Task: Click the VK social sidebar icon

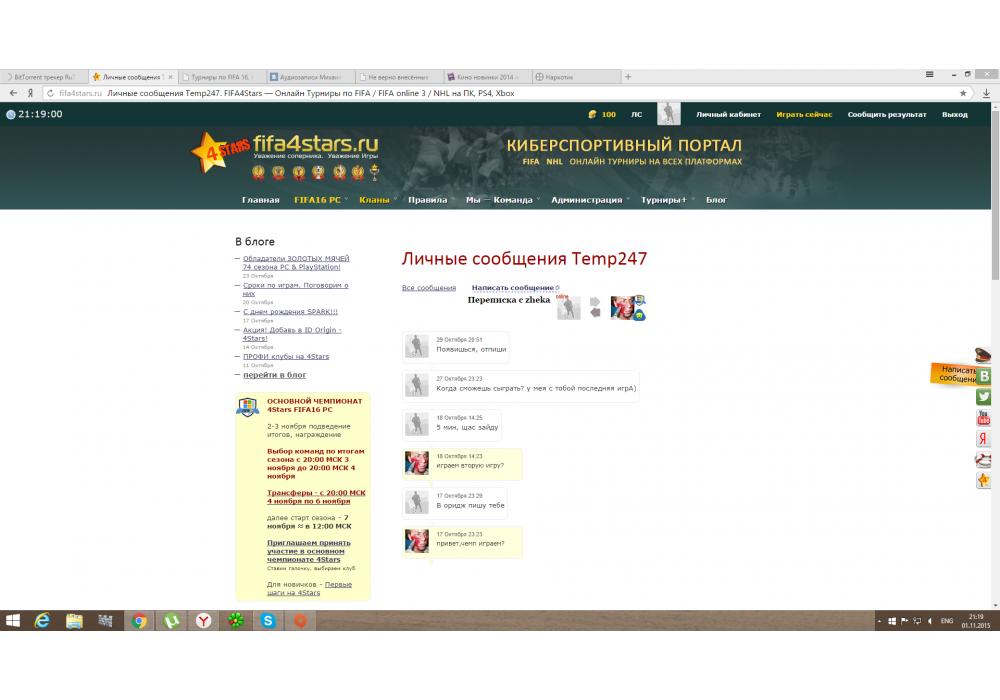Action: tap(984, 376)
